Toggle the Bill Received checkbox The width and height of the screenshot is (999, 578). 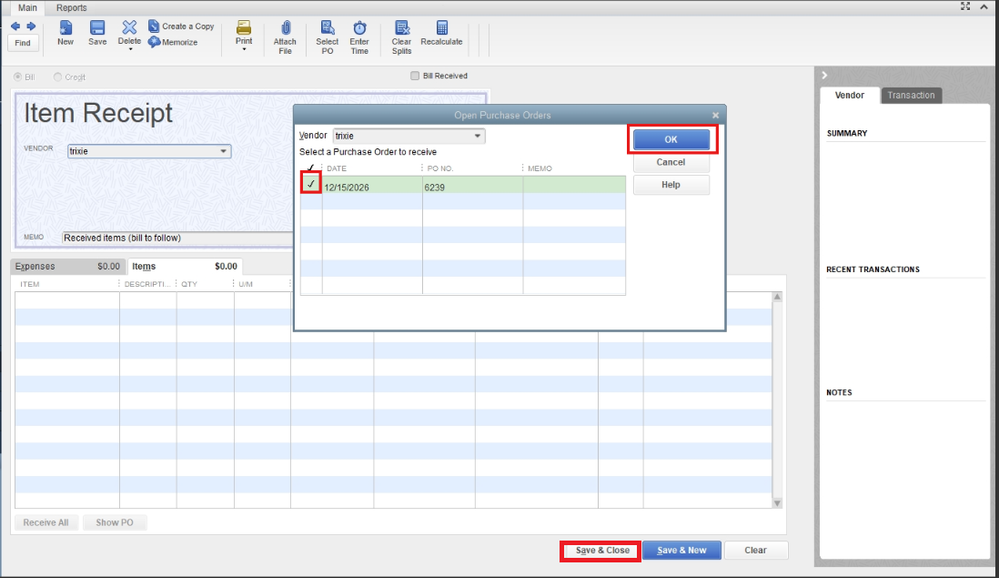click(415, 76)
